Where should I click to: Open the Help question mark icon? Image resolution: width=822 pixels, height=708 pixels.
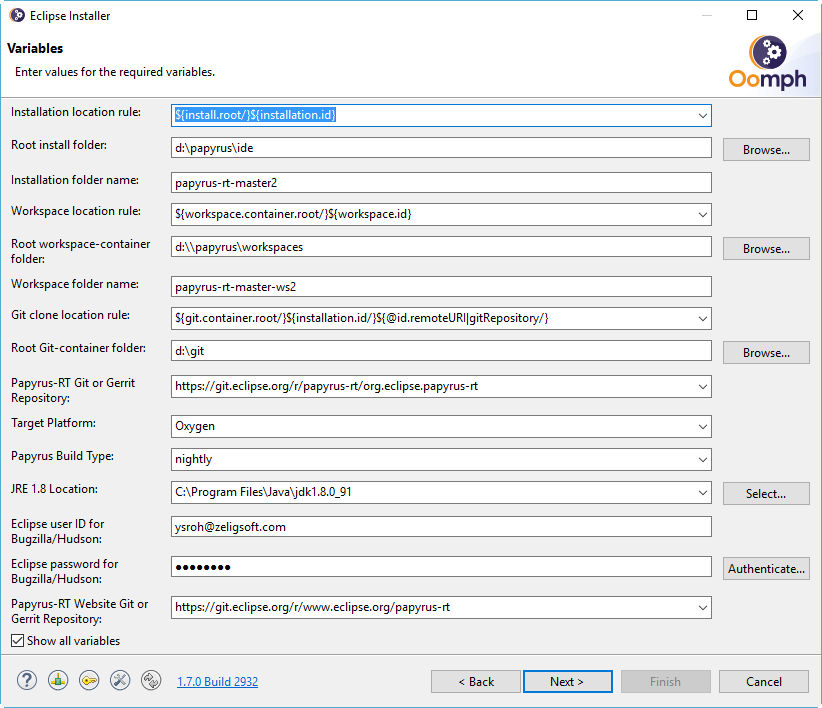(x=27, y=681)
